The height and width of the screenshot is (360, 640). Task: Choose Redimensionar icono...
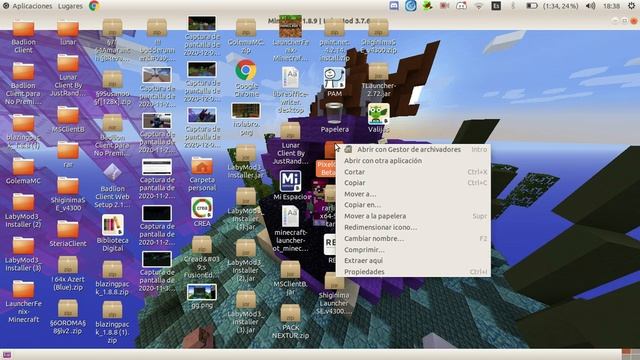[413, 227]
